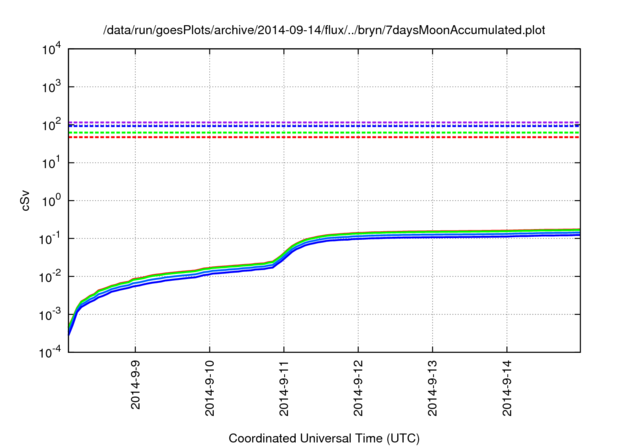The image size is (640, 448).
Task: Click the 10^-4 y-axis tick label
Action: pos(51,352)
